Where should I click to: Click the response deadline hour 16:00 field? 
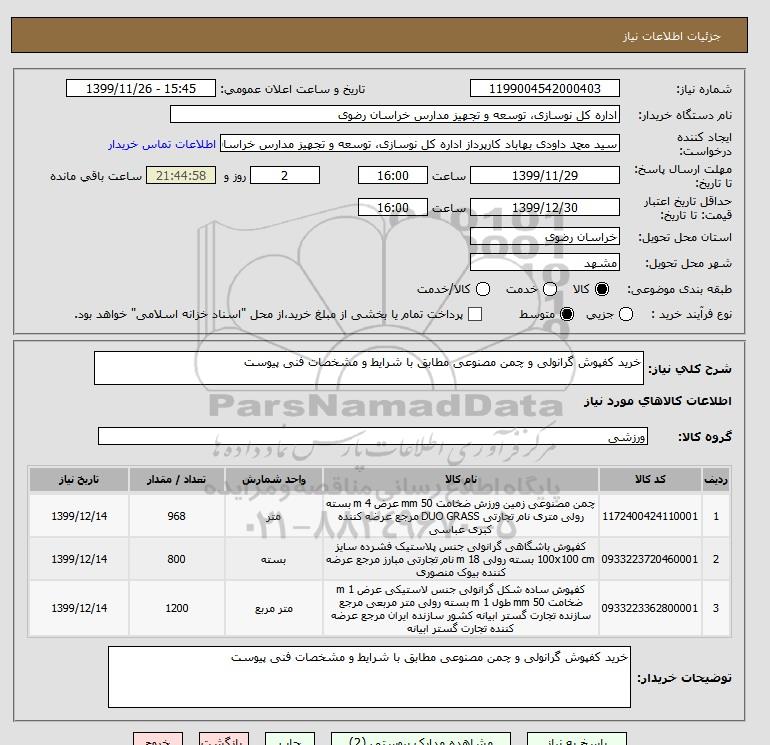pos(393,175)
